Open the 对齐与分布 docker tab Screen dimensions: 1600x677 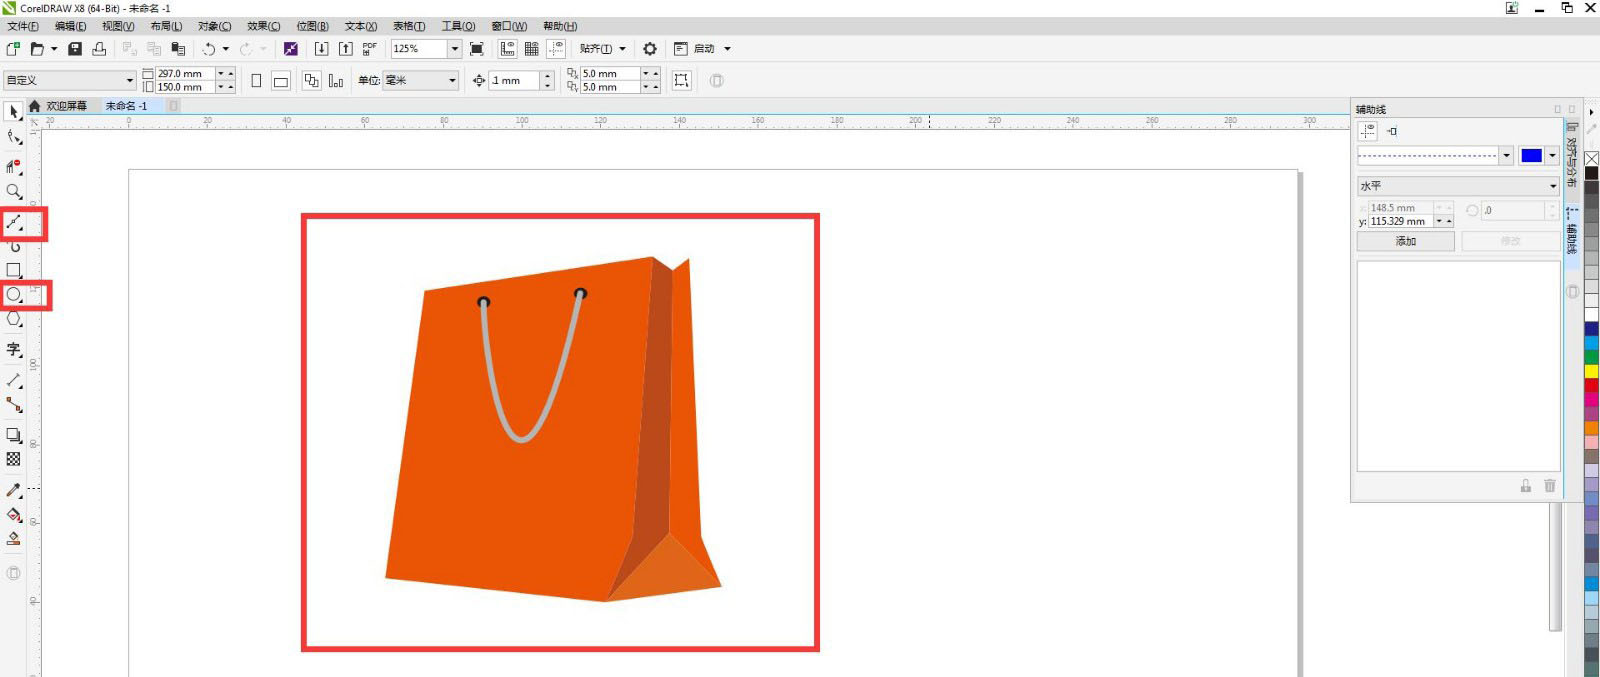1571,156
